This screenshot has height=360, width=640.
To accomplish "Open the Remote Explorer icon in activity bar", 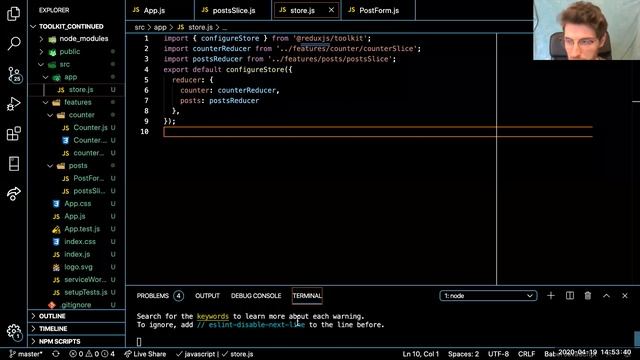I will (x=13, y=163).
